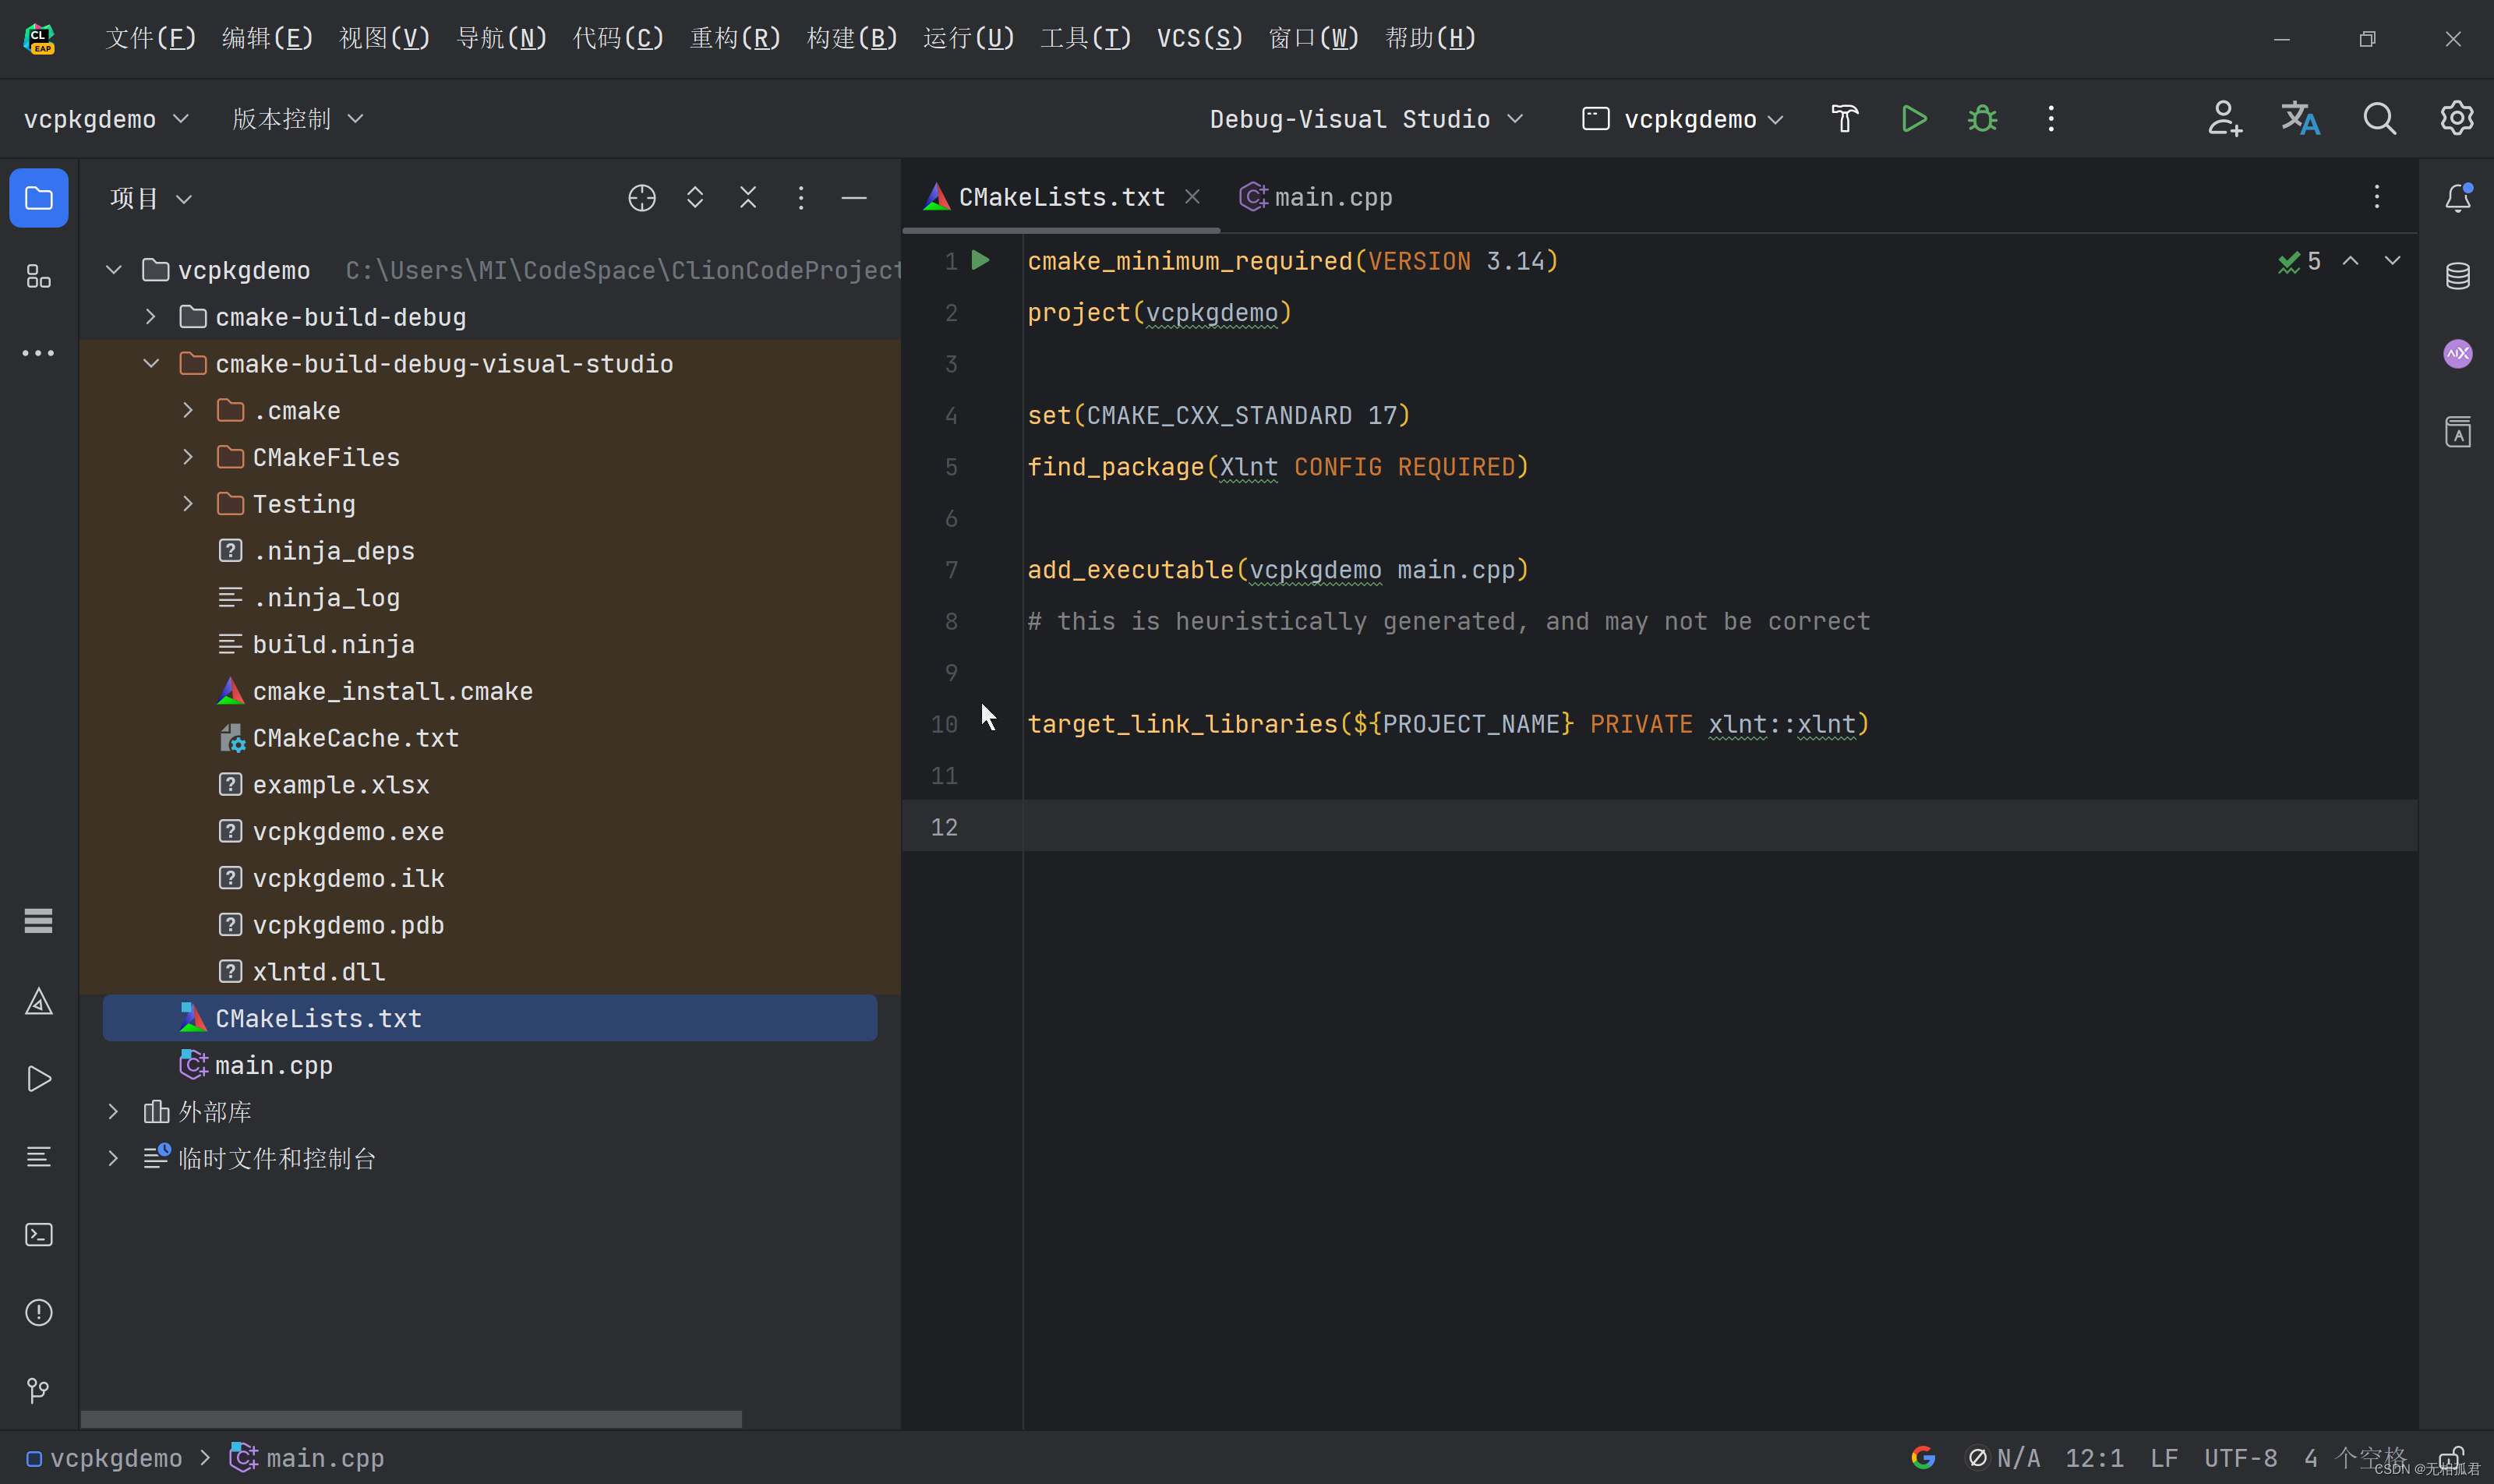Screen dimensions: 2494x1484
Task: Open the CMake tool window icon
Action: pos(38,1001)
